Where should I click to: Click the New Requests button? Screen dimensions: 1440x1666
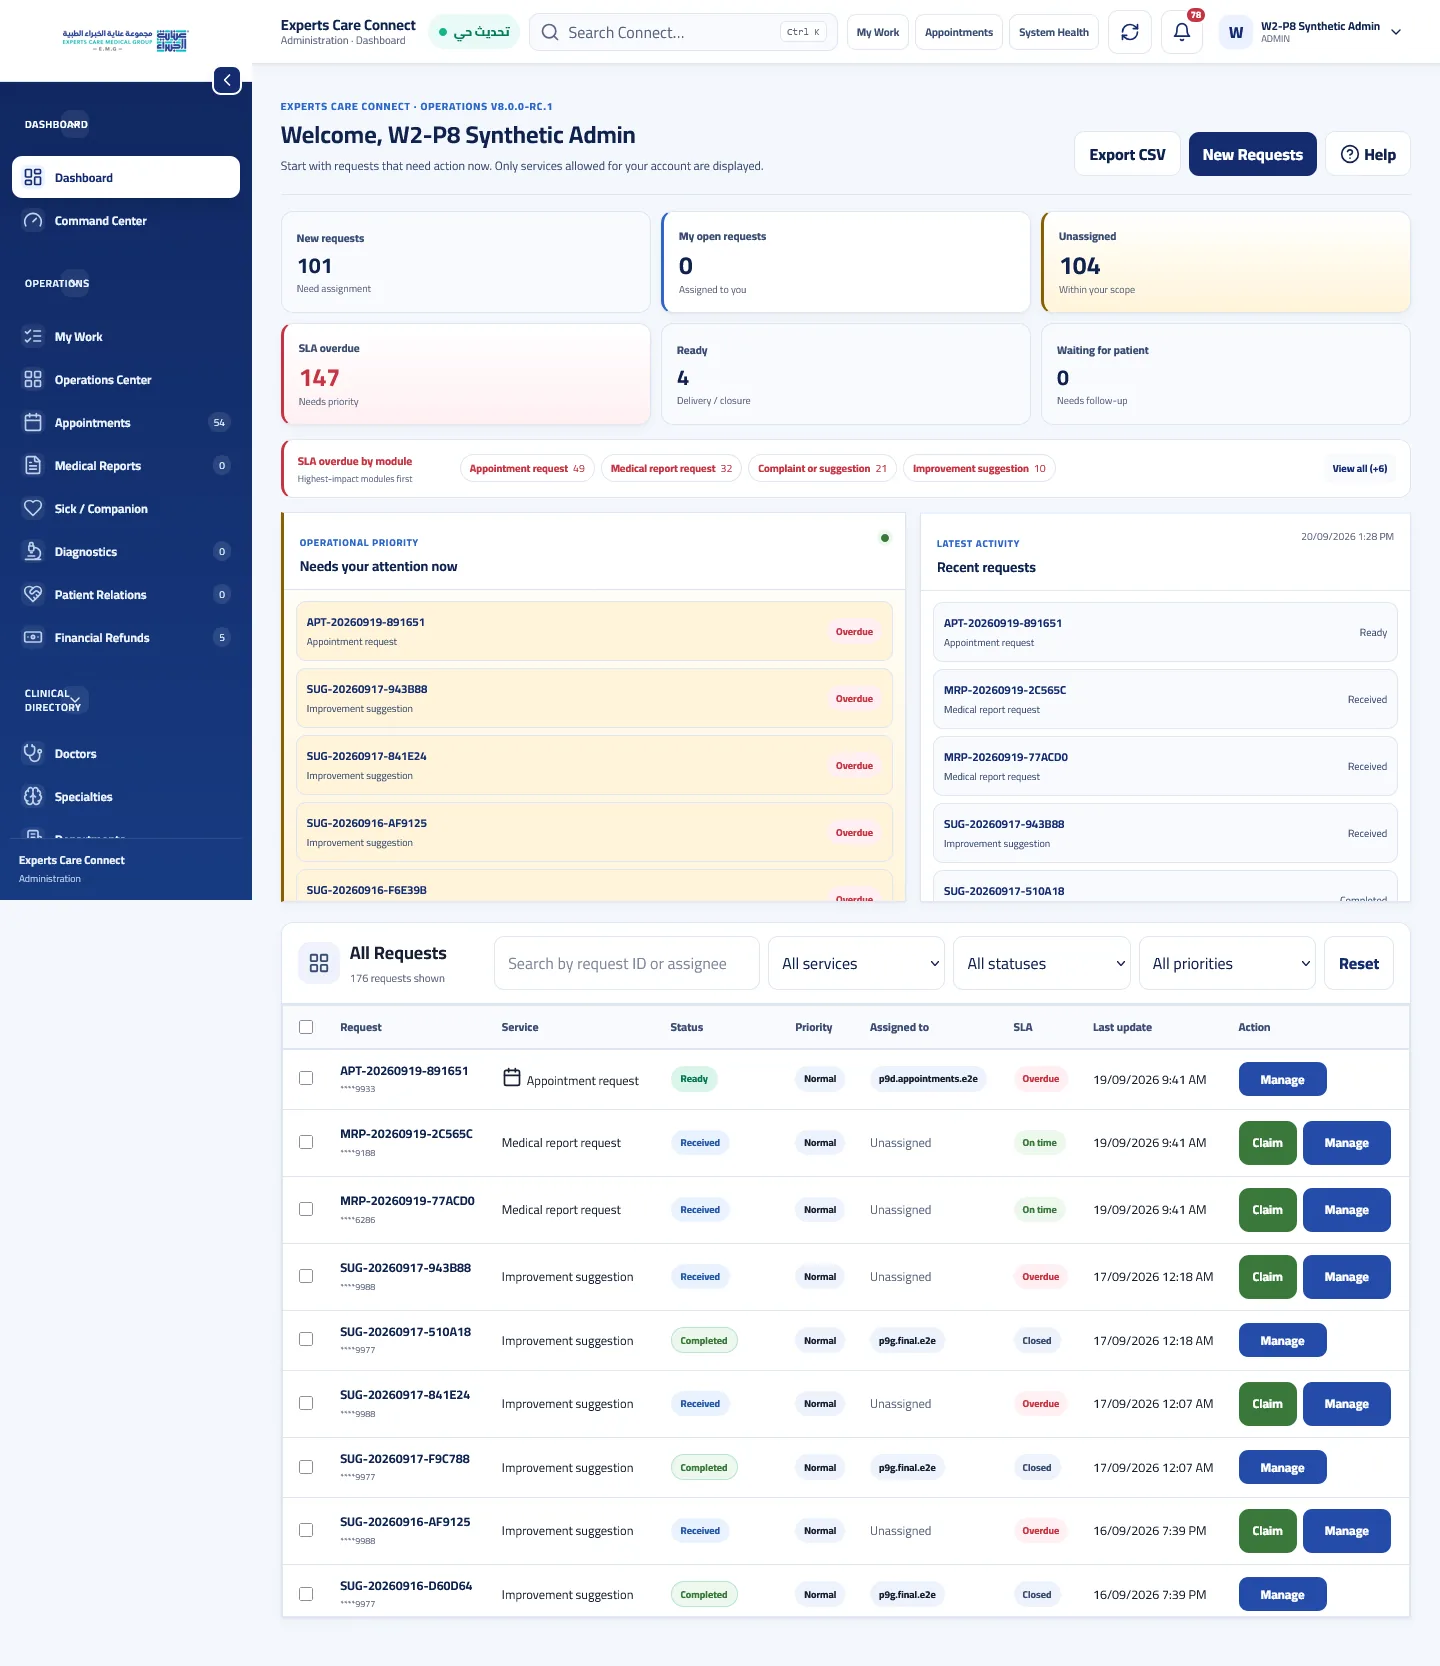[1252, 154]
